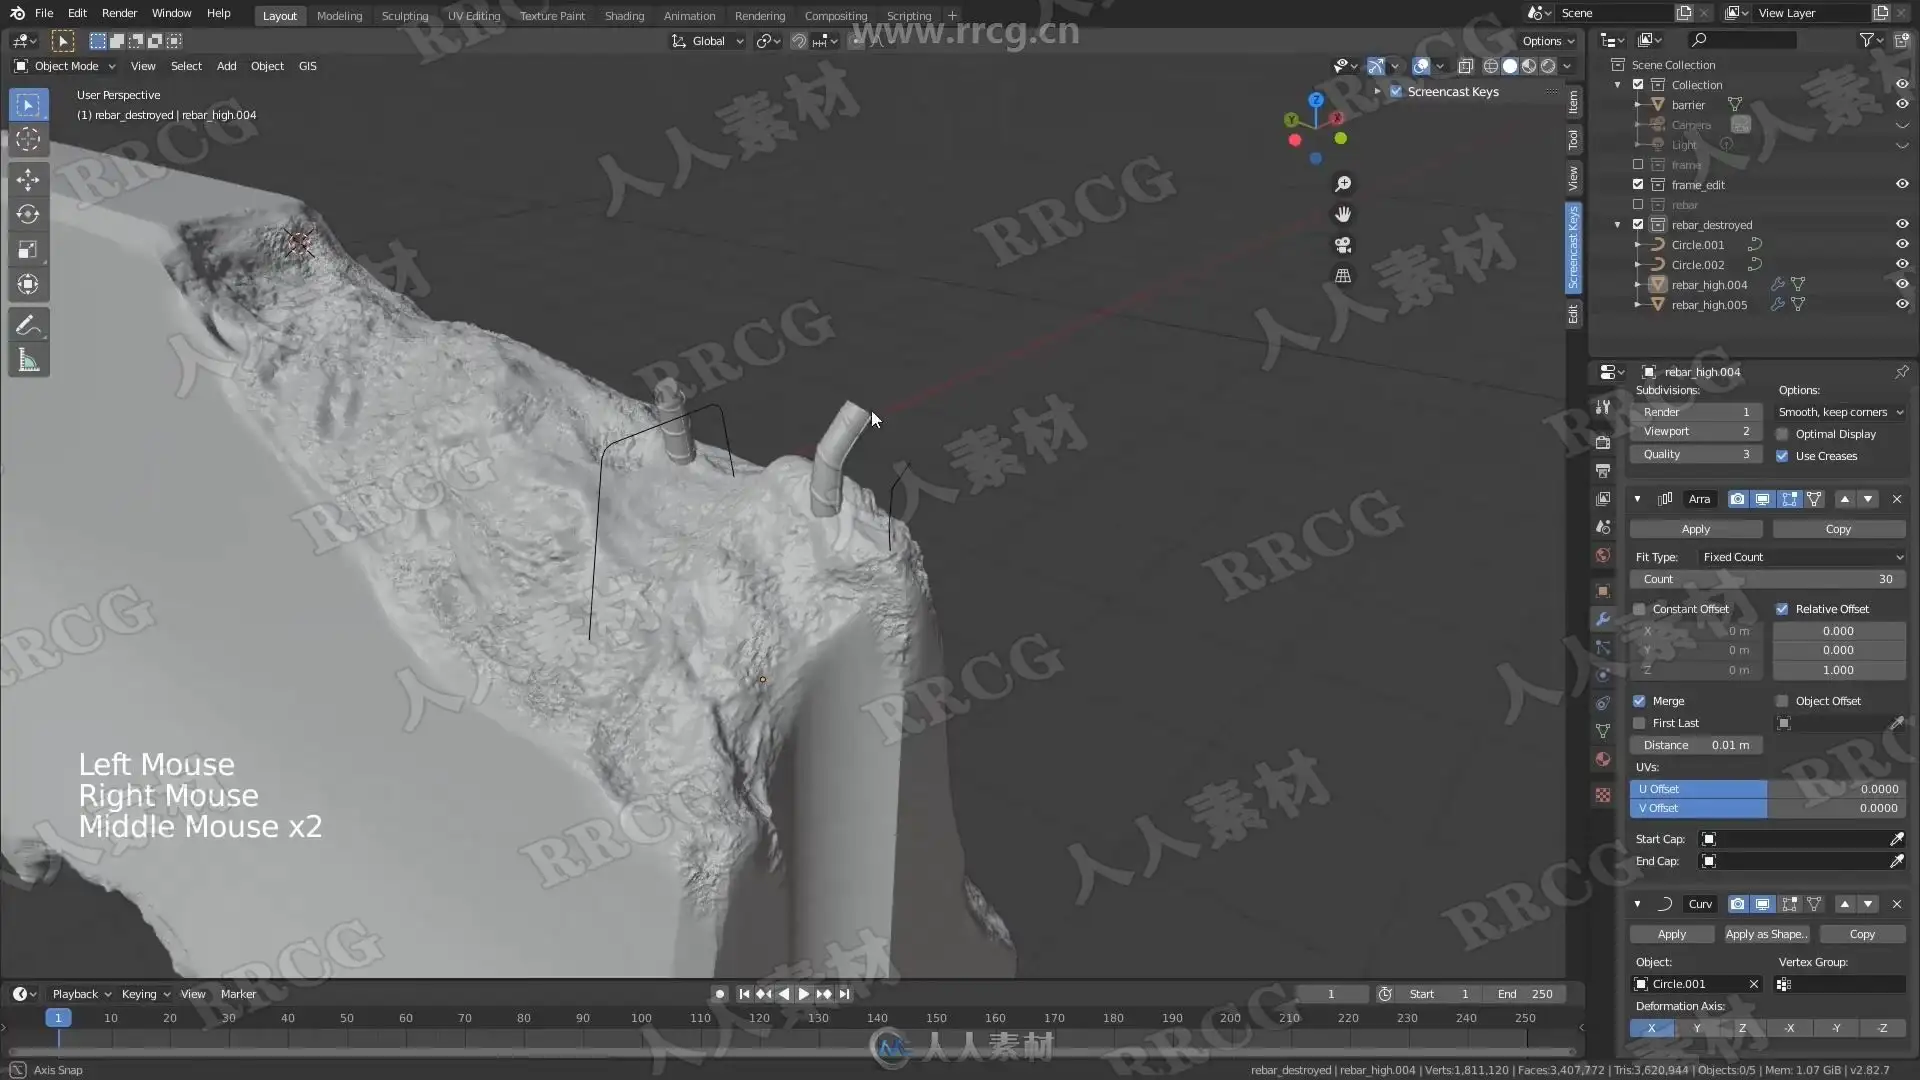This screenshot has height=1080, width=1920.
Task: Select the Scale tool
Action: 28,250
